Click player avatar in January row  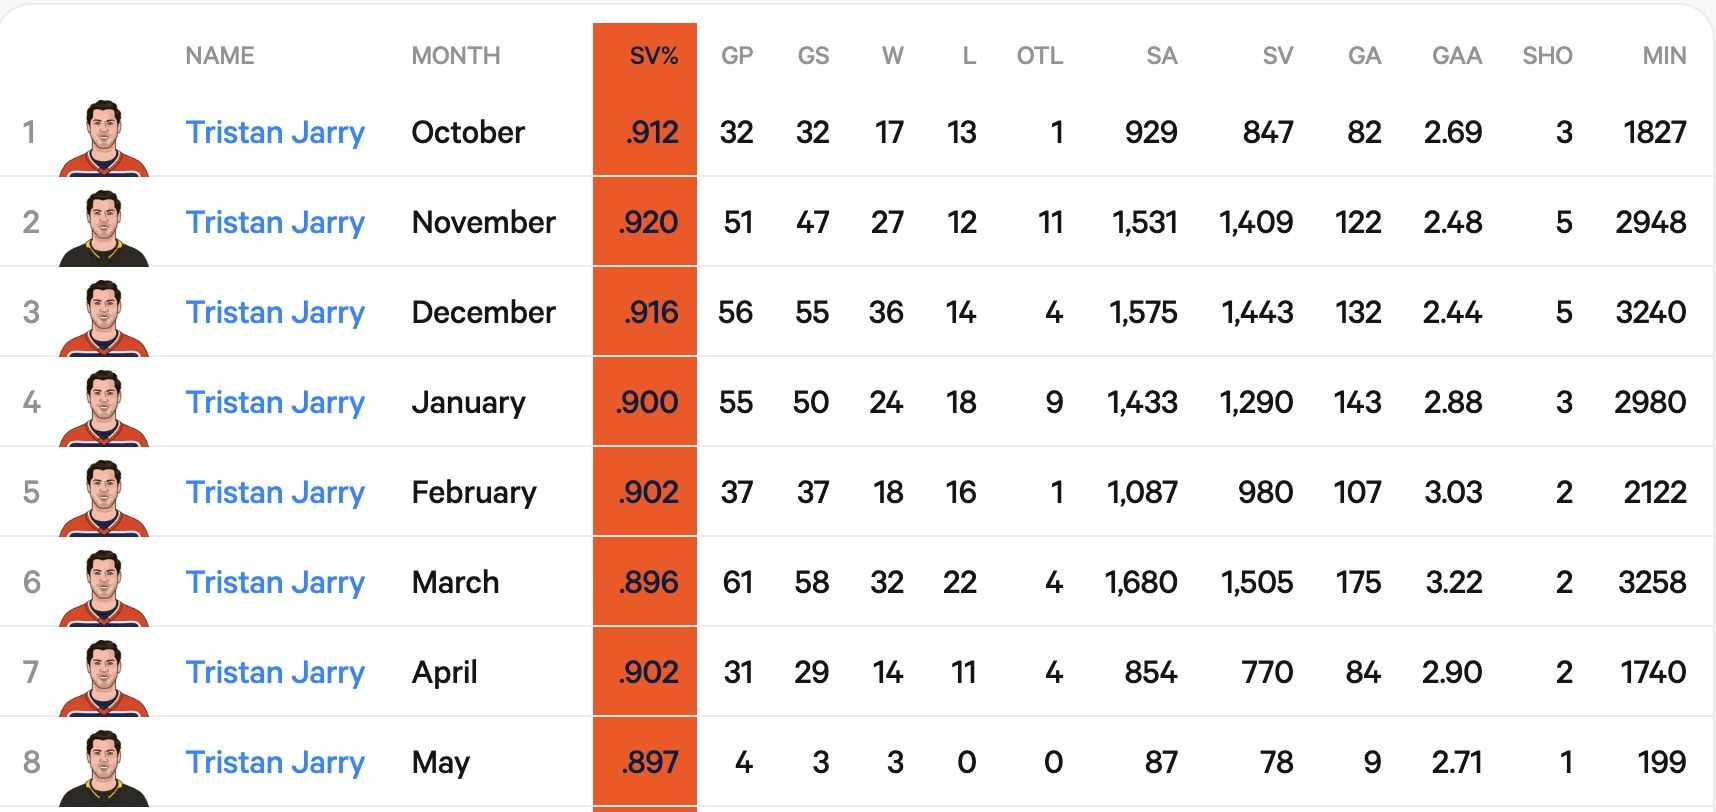click(x=104, y=408)
